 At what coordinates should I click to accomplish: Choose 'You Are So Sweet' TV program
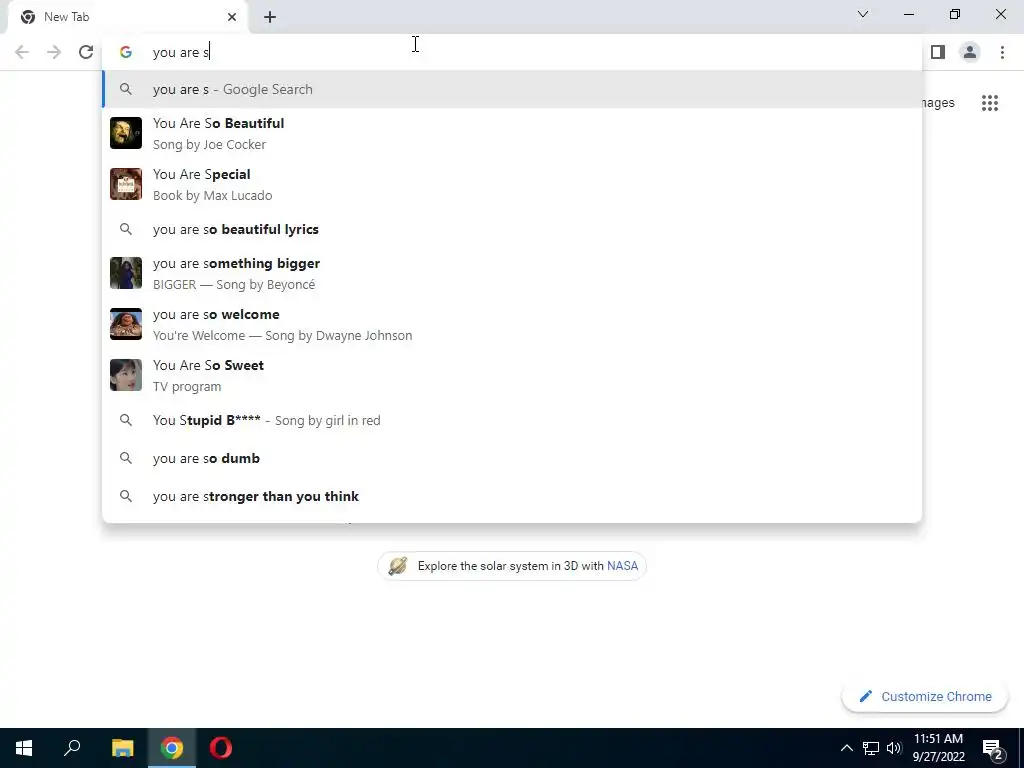coord(512,375)
